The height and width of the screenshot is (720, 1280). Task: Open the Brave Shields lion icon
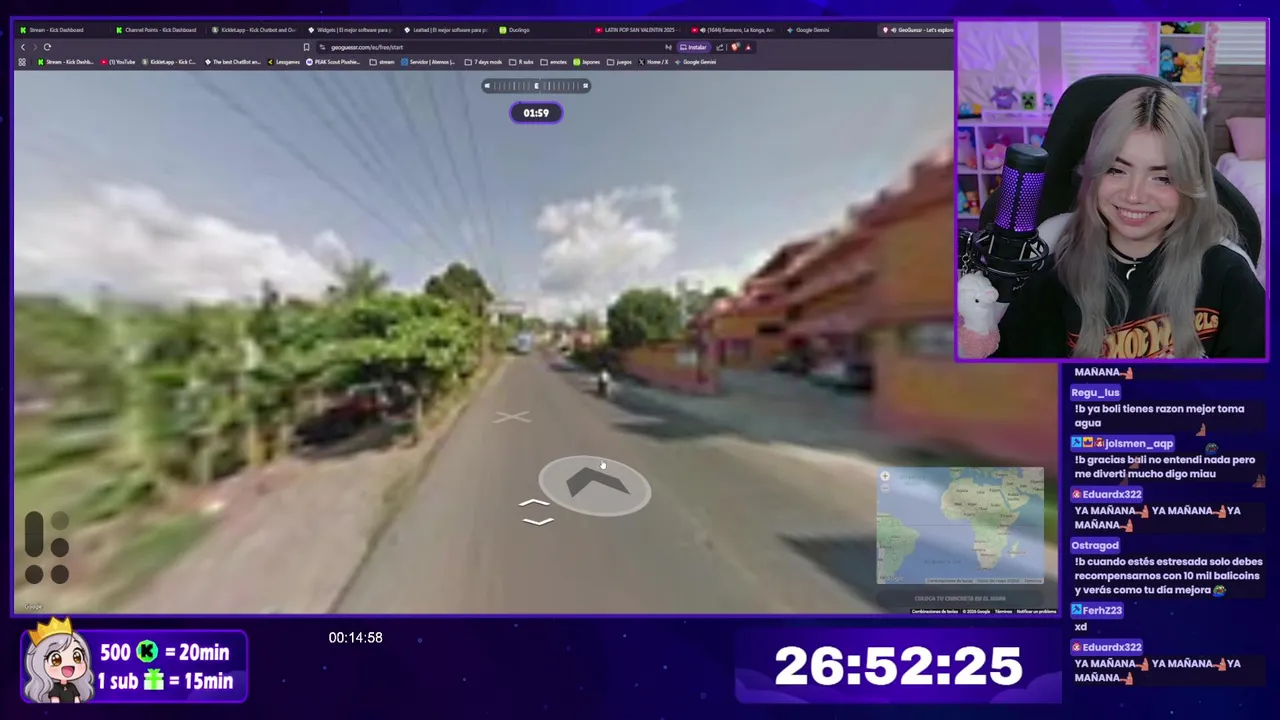(x=735, y=47)
